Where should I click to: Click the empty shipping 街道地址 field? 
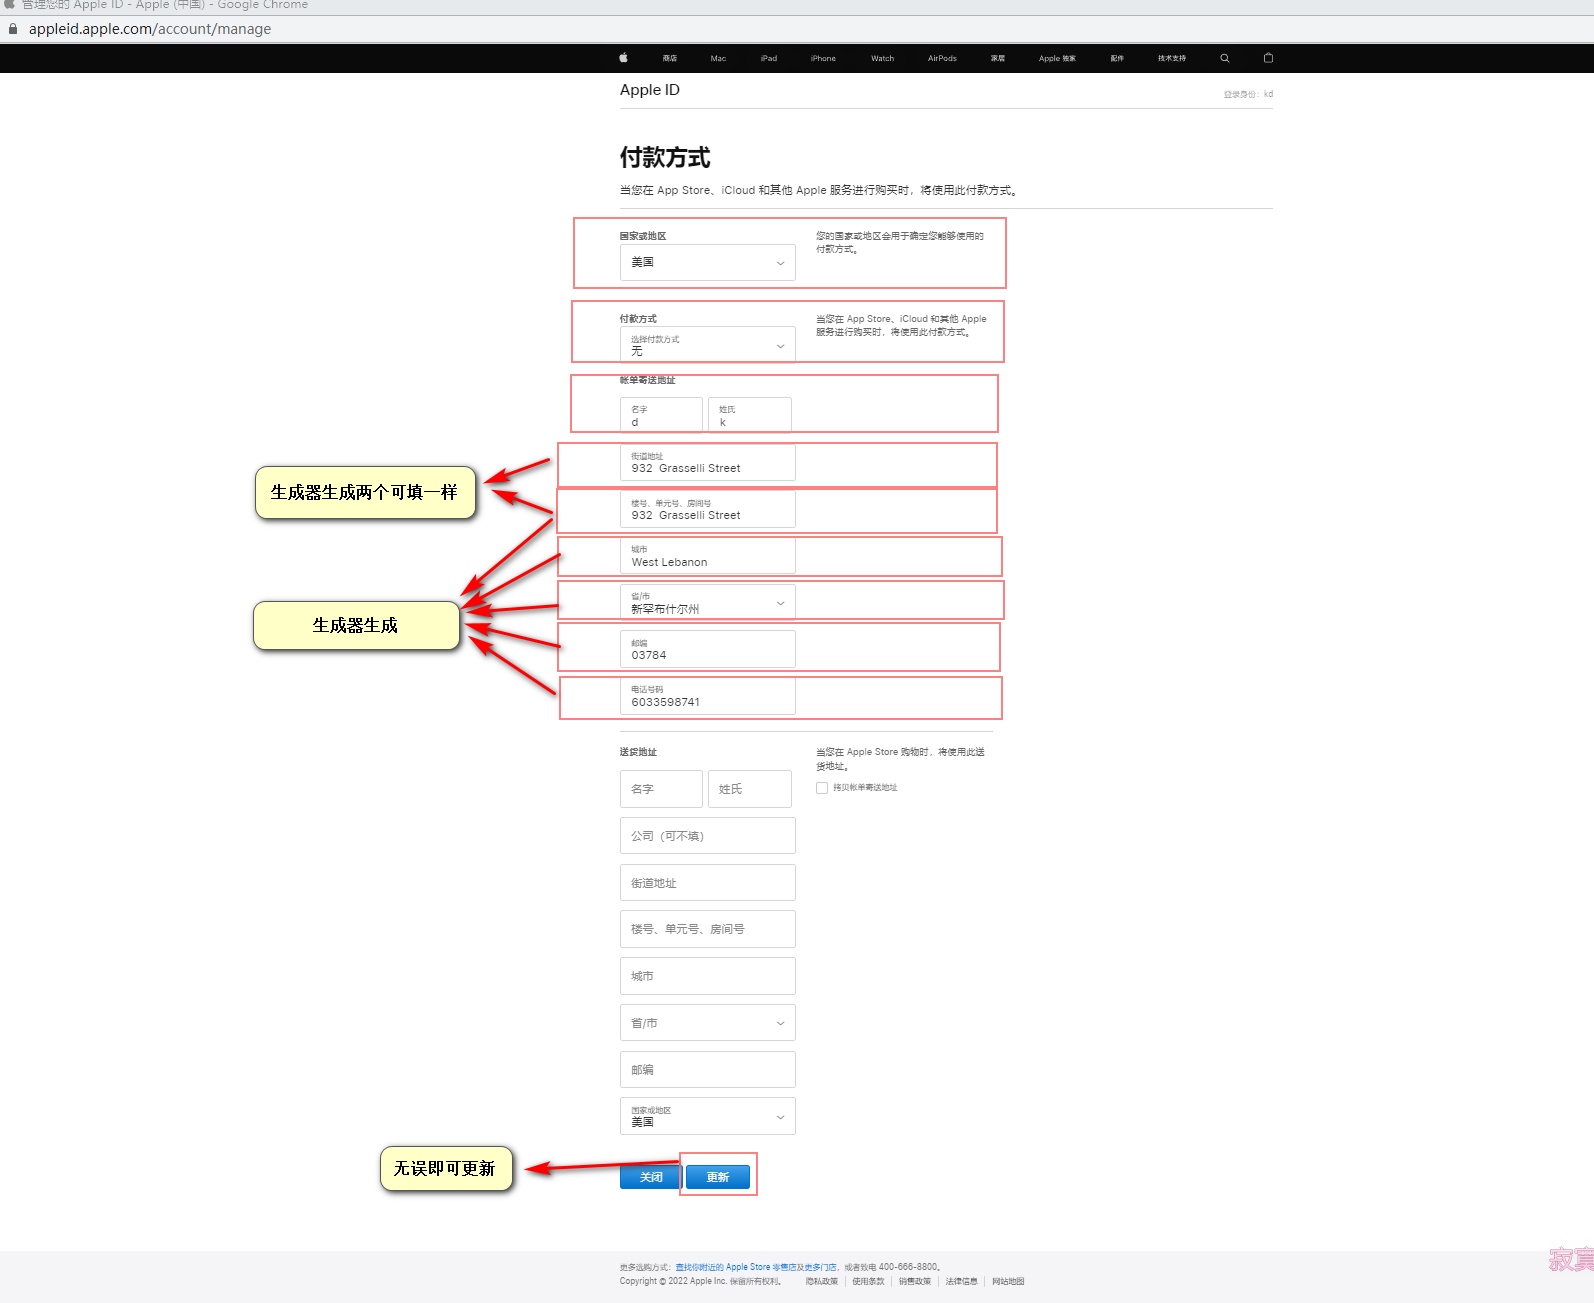(x=707, y=883)
